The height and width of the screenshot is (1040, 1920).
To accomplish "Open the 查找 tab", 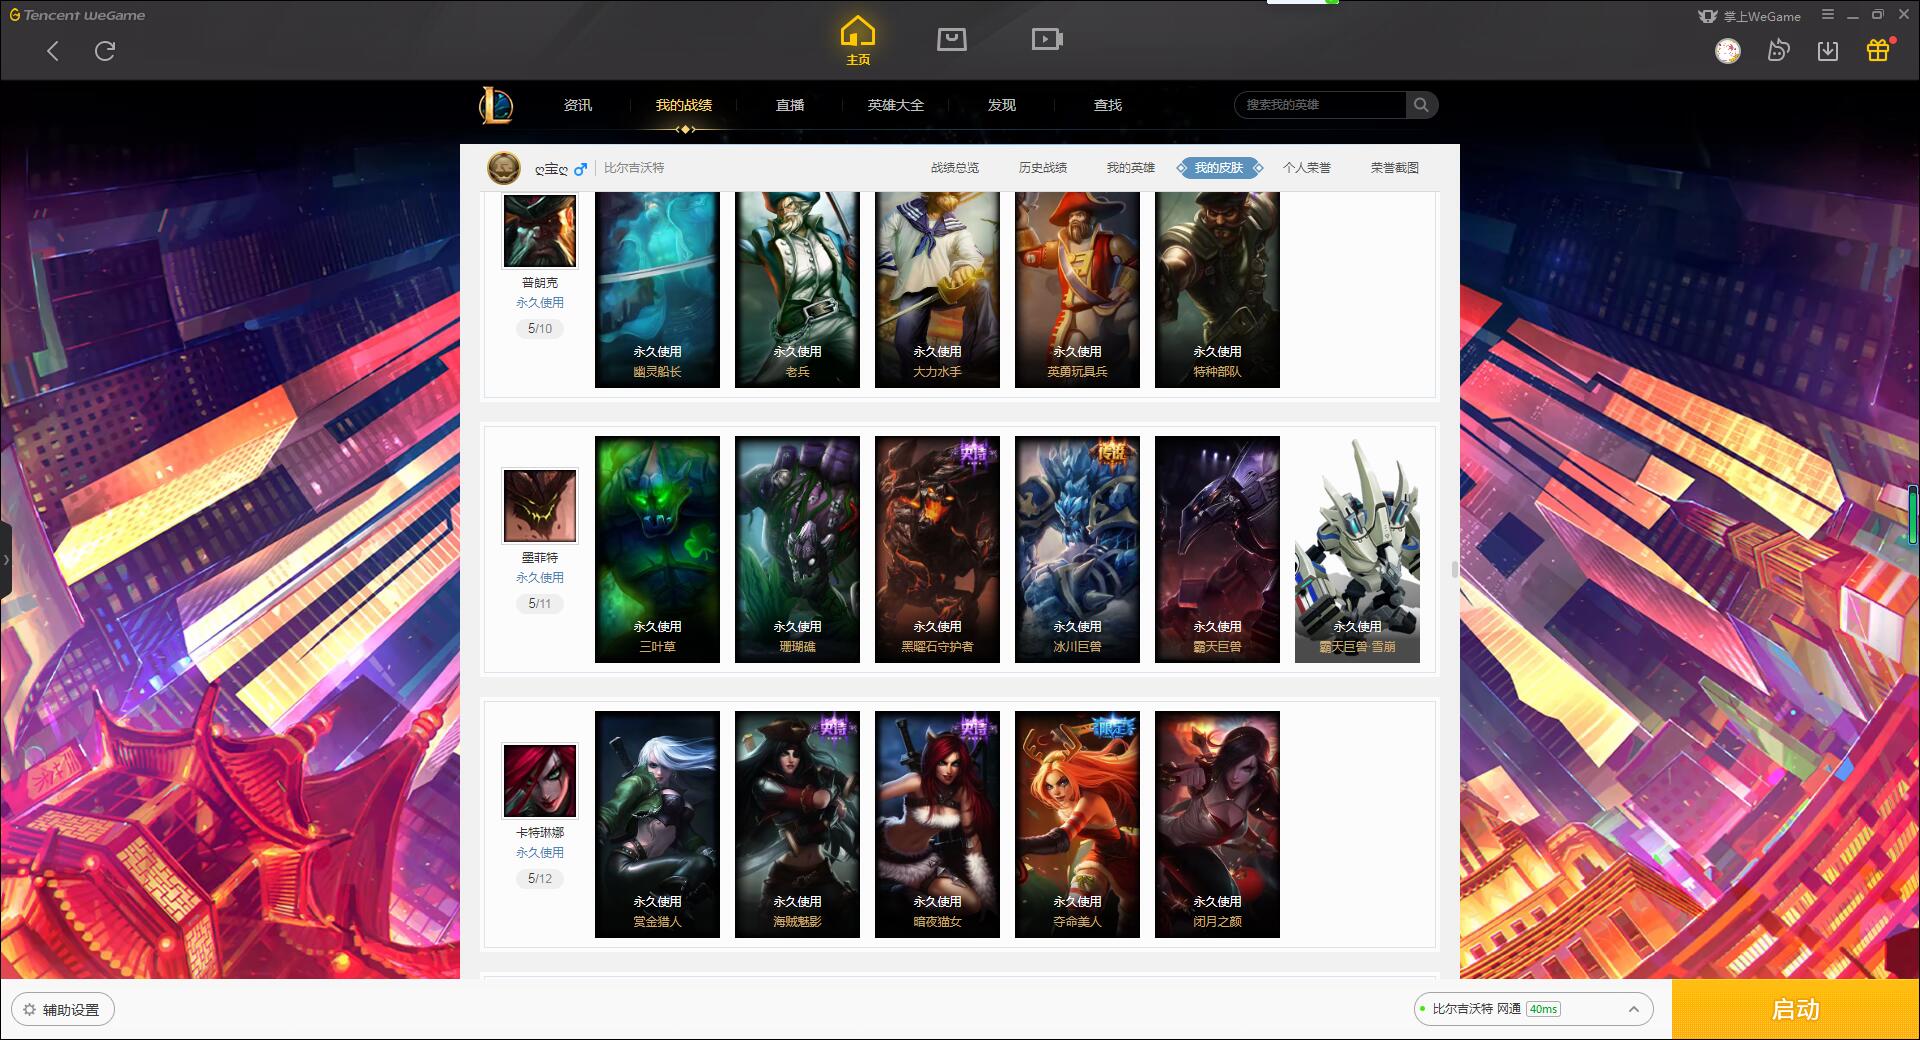I will (x=1108, y=105).
